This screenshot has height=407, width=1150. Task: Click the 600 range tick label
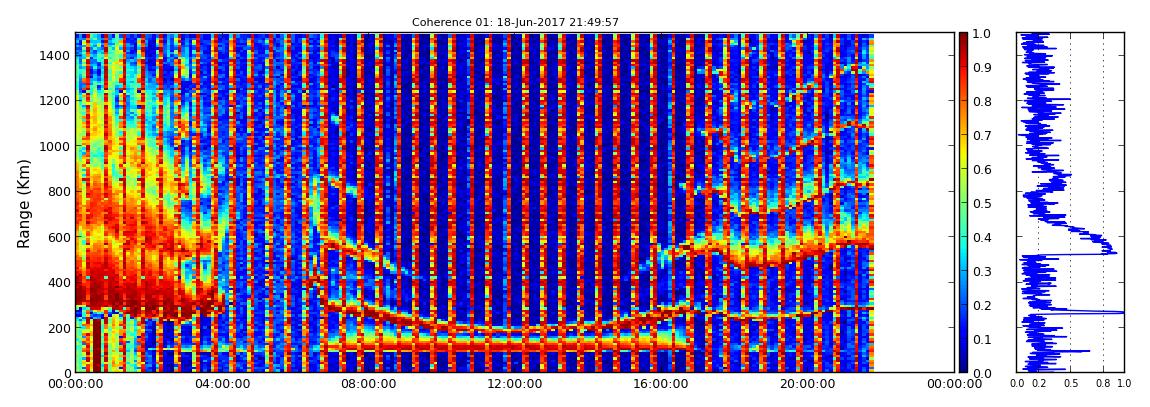click(x=59, y=237)
